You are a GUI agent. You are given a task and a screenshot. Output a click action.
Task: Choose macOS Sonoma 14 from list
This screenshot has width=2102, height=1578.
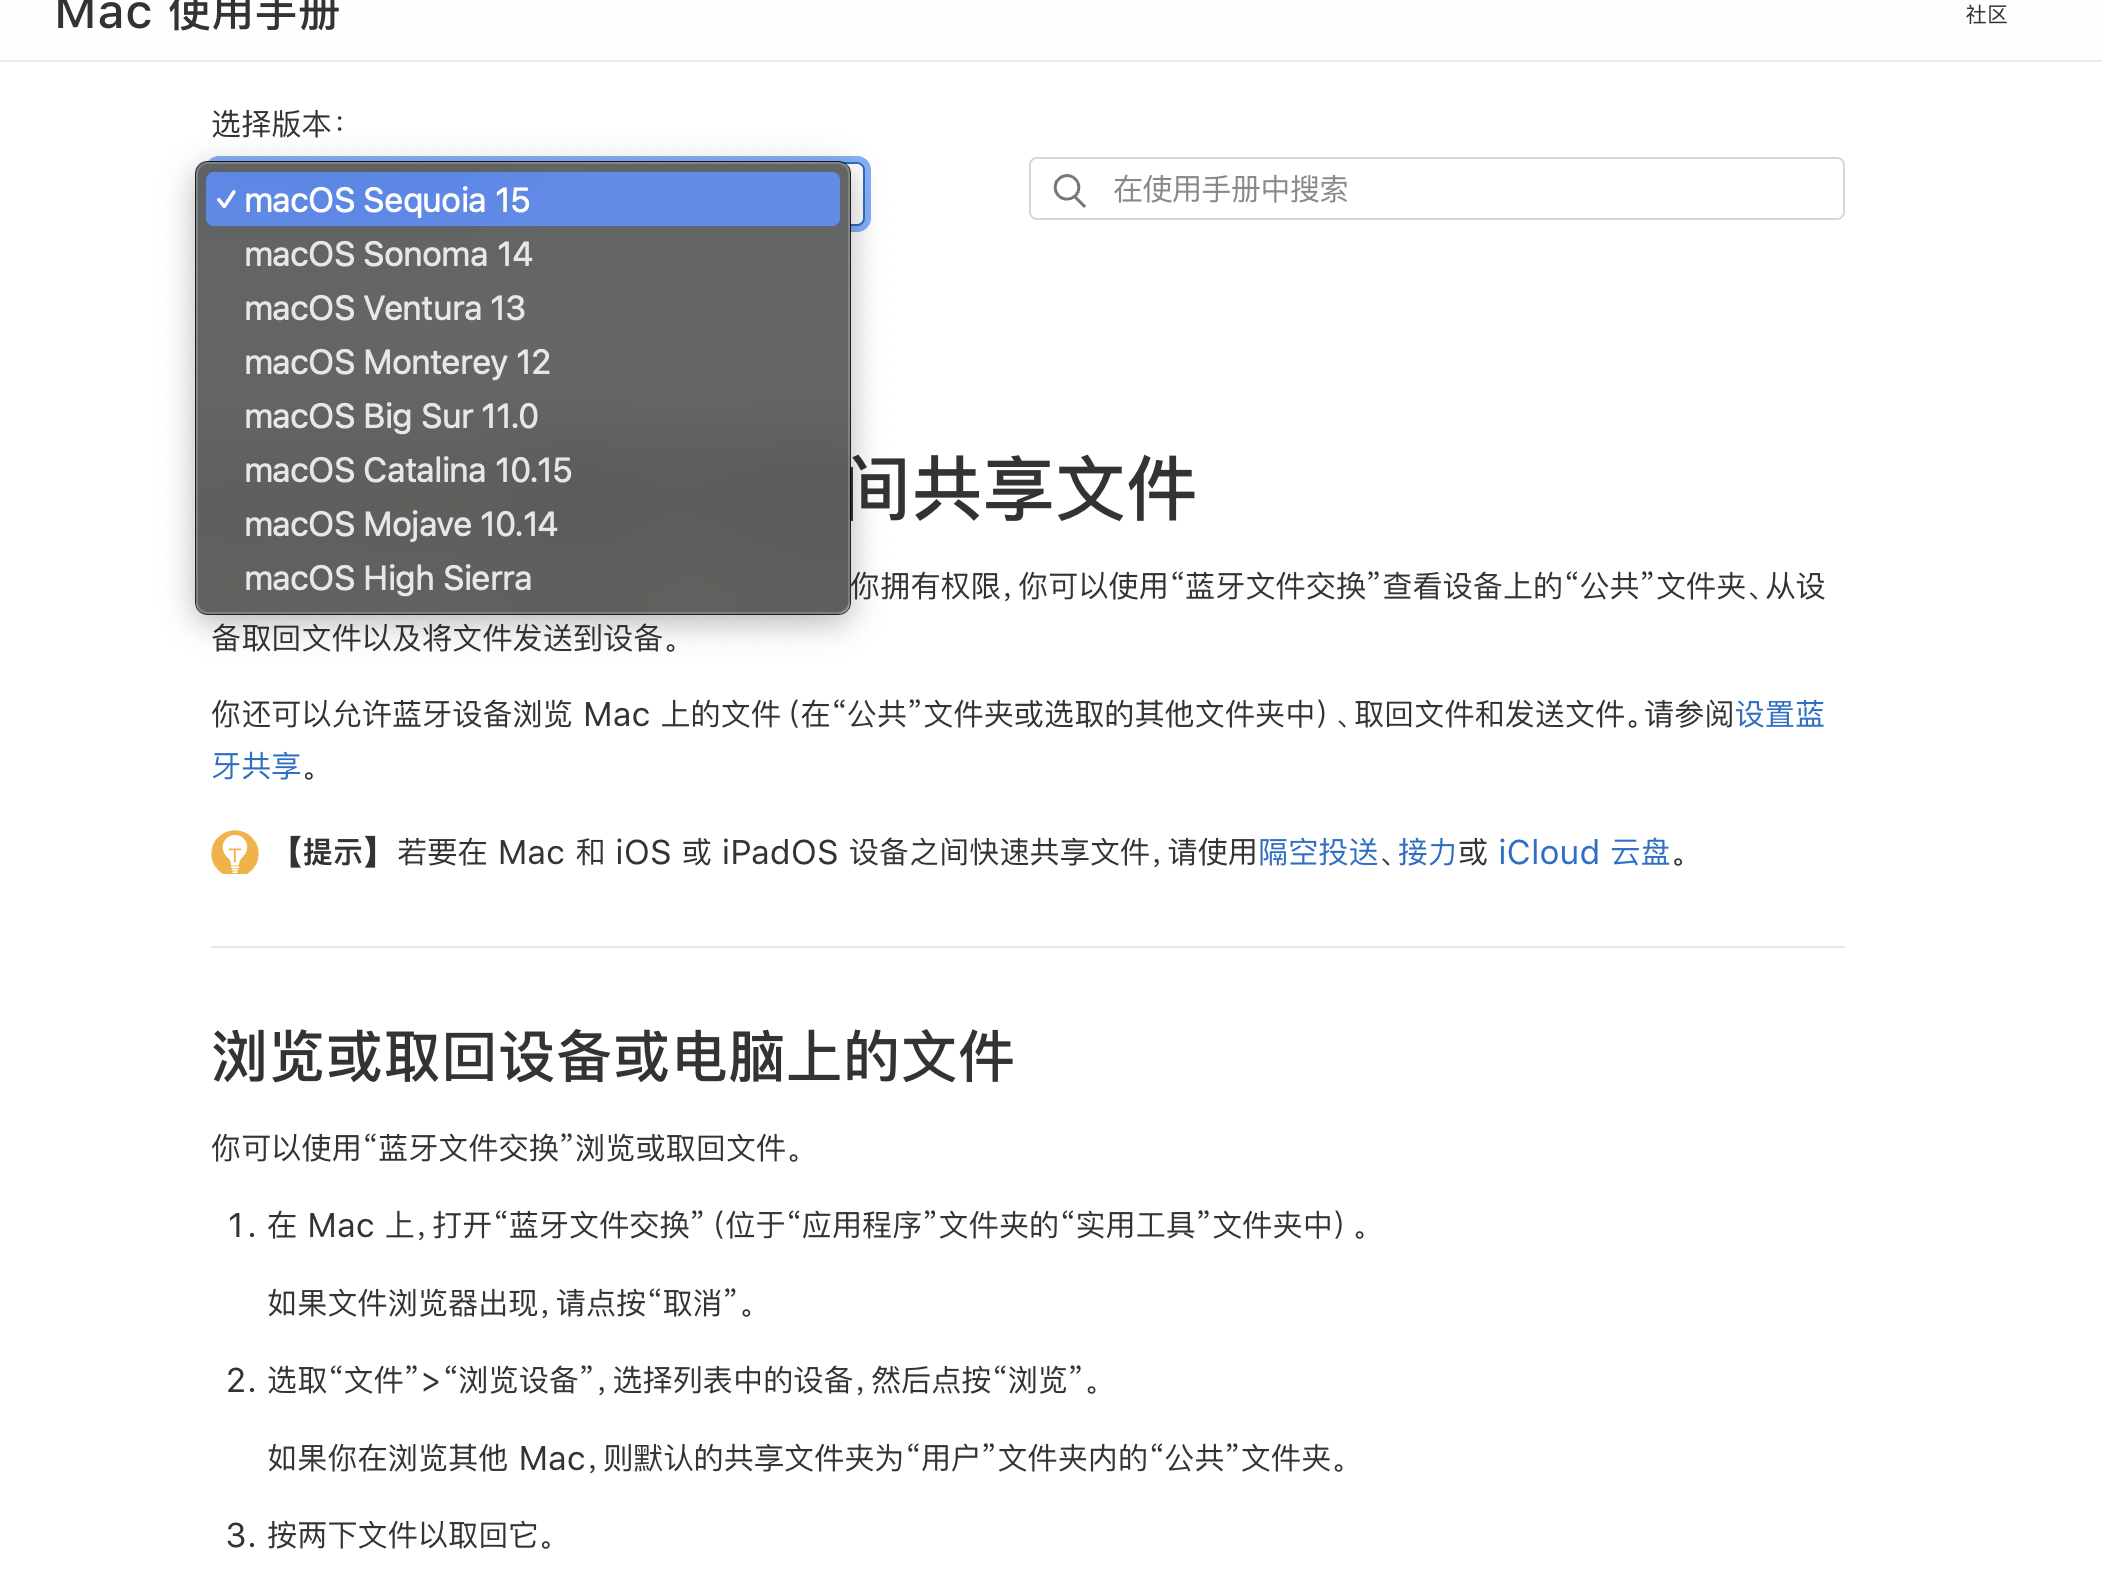(x=388, y=254)
